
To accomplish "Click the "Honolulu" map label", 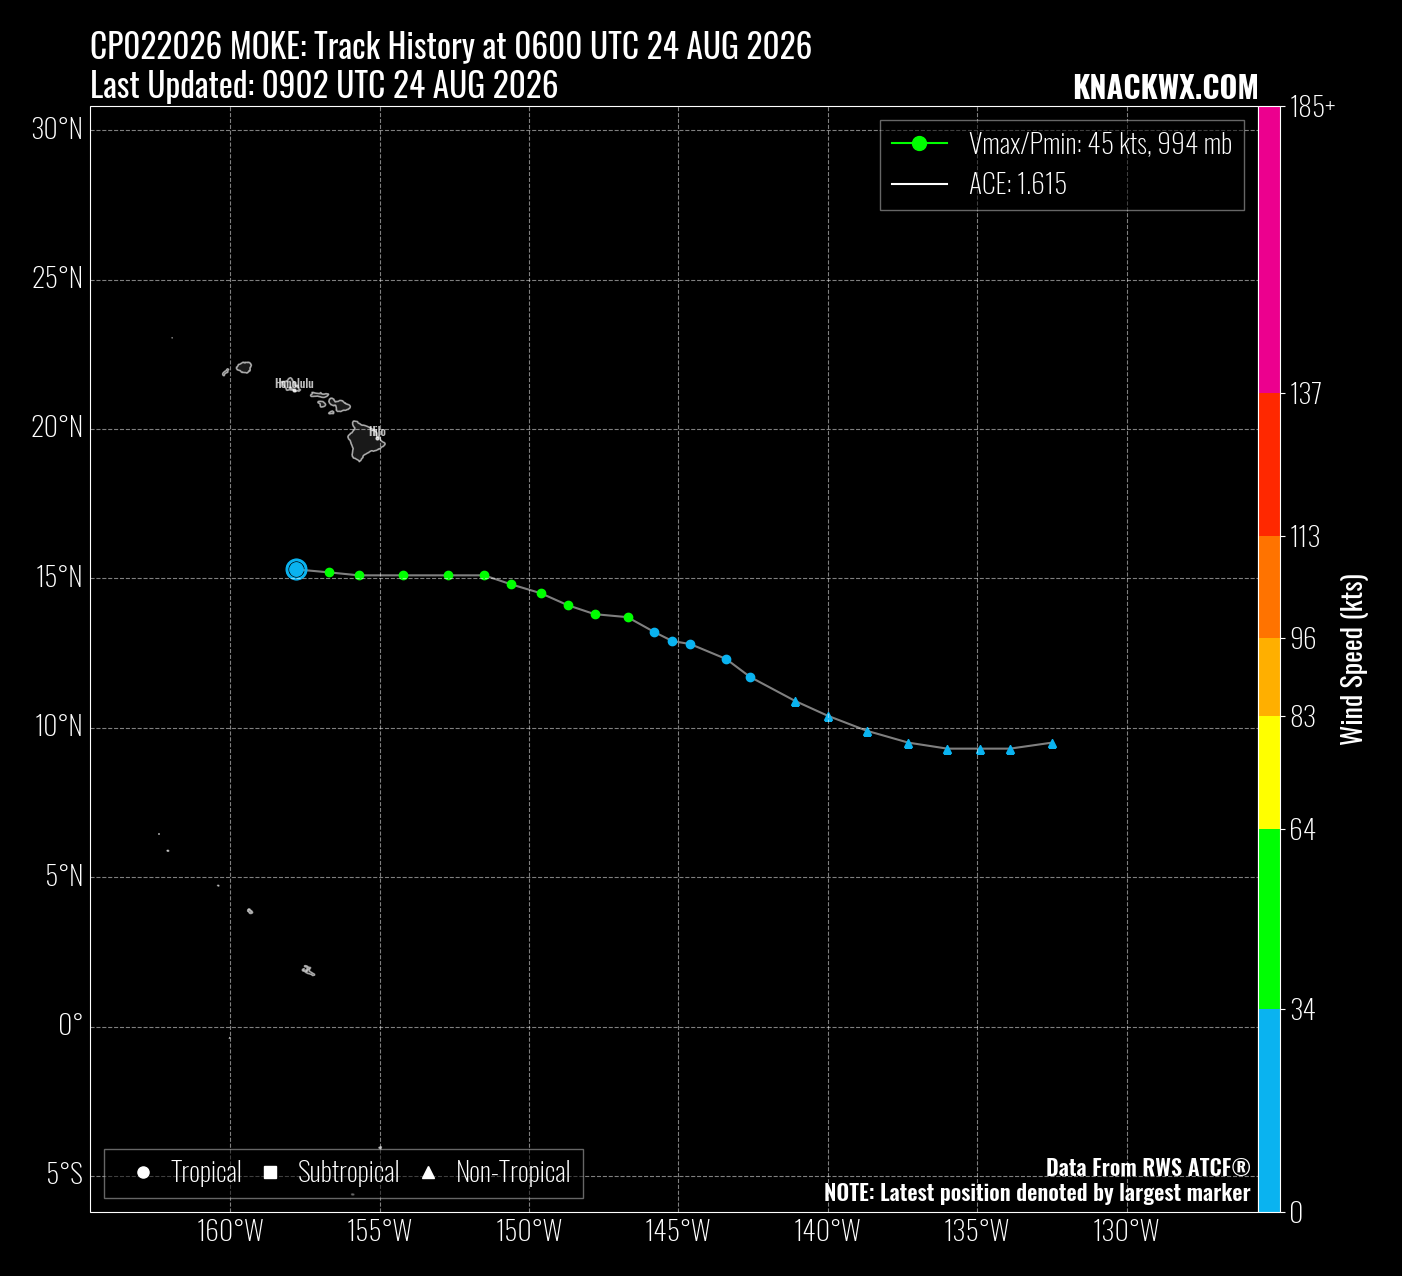I will point(294,384).
